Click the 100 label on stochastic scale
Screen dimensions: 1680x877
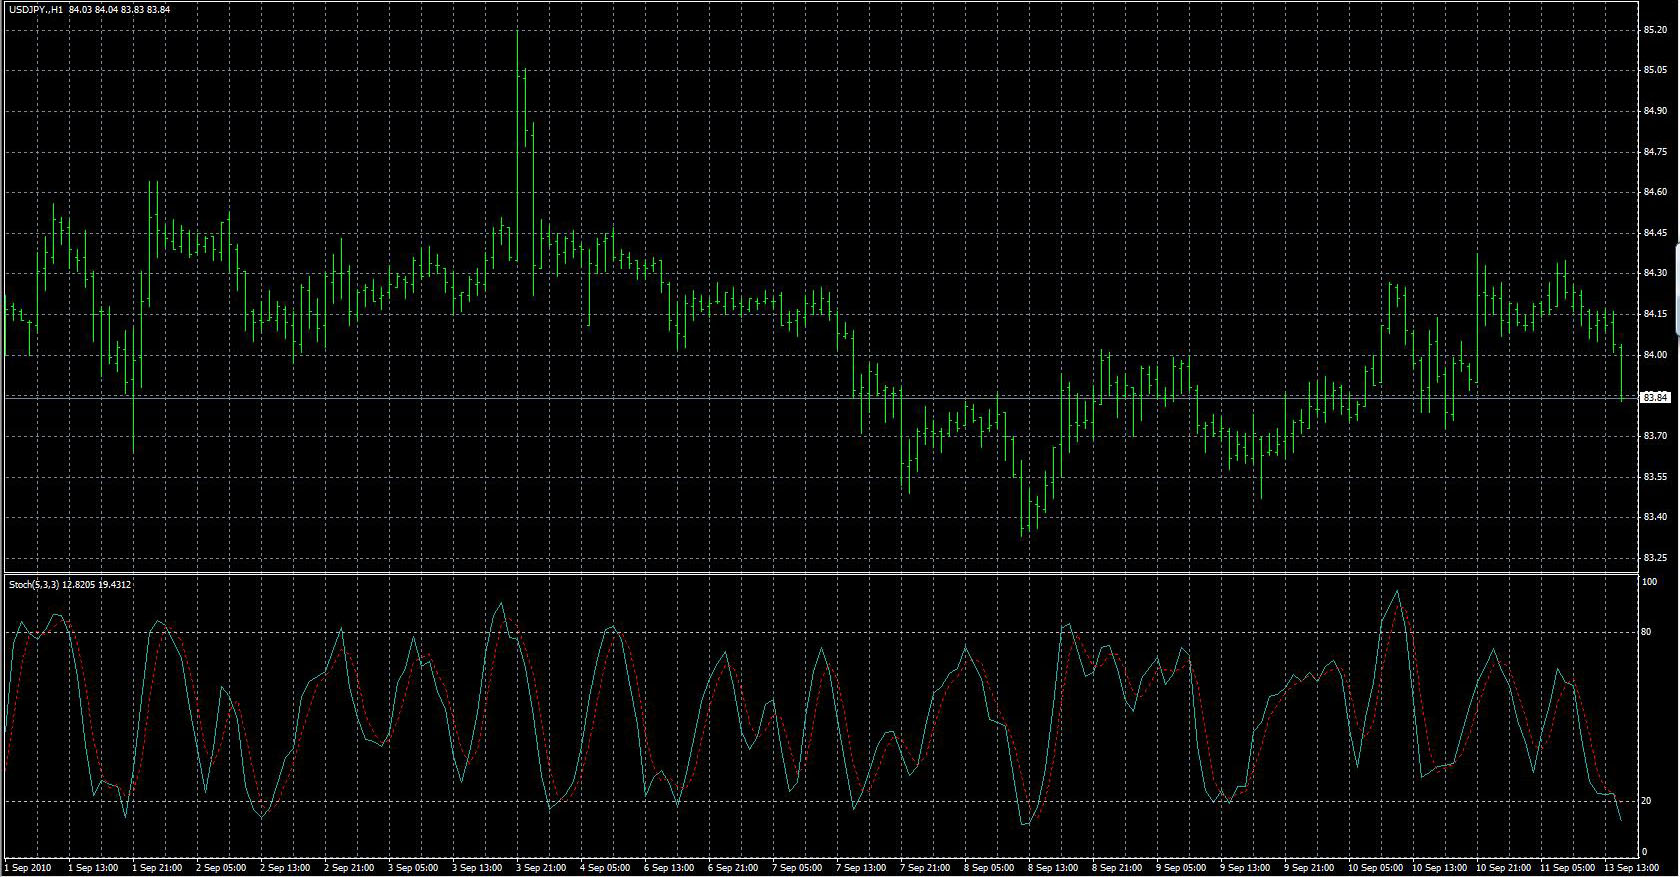click(1648, 582)
